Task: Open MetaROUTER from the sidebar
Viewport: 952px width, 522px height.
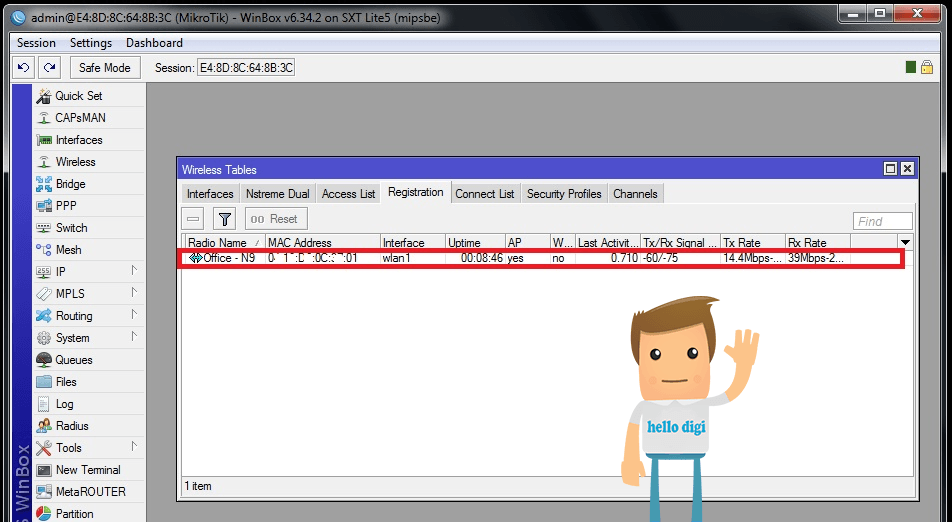Action: [90, 492]
